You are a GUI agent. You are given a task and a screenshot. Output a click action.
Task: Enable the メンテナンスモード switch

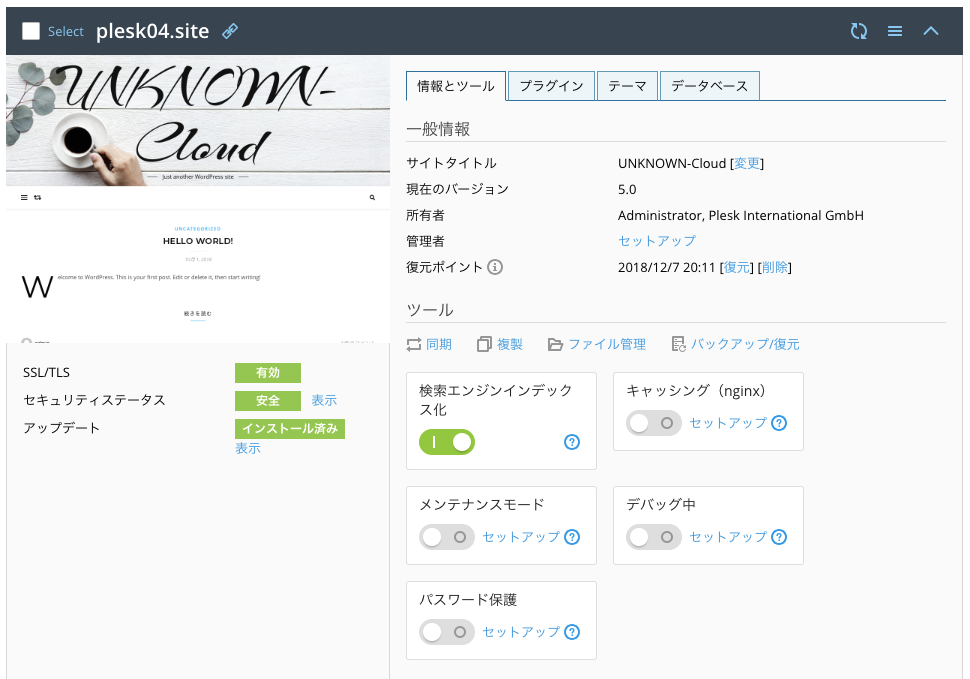point(446,537)
